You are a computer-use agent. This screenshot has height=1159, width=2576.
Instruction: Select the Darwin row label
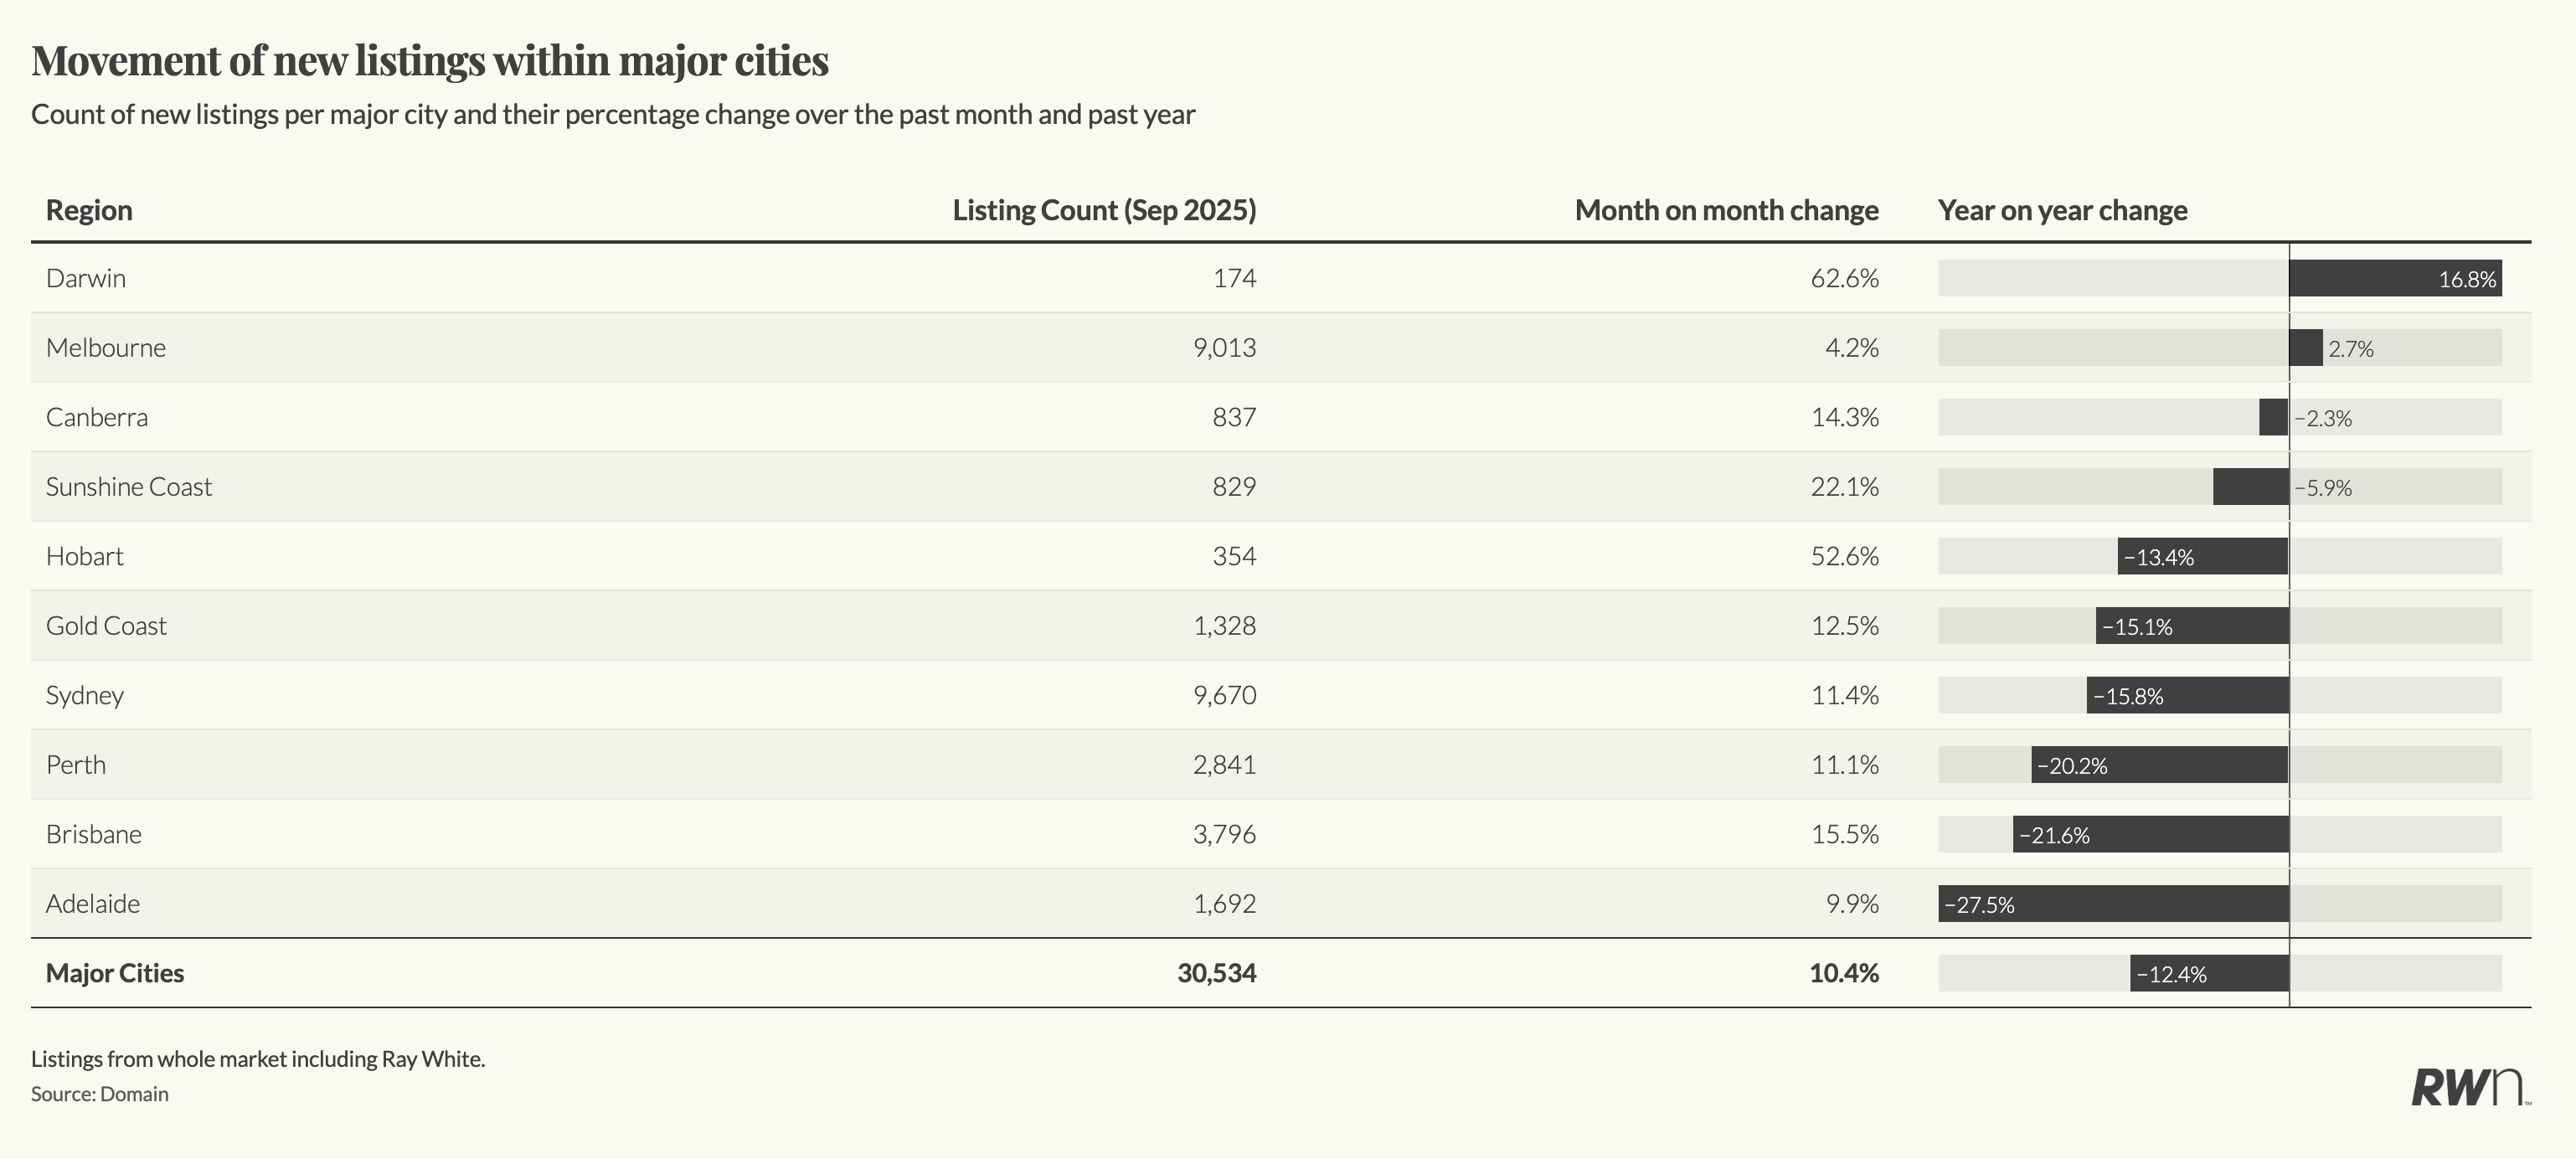[x=86, y=278]
